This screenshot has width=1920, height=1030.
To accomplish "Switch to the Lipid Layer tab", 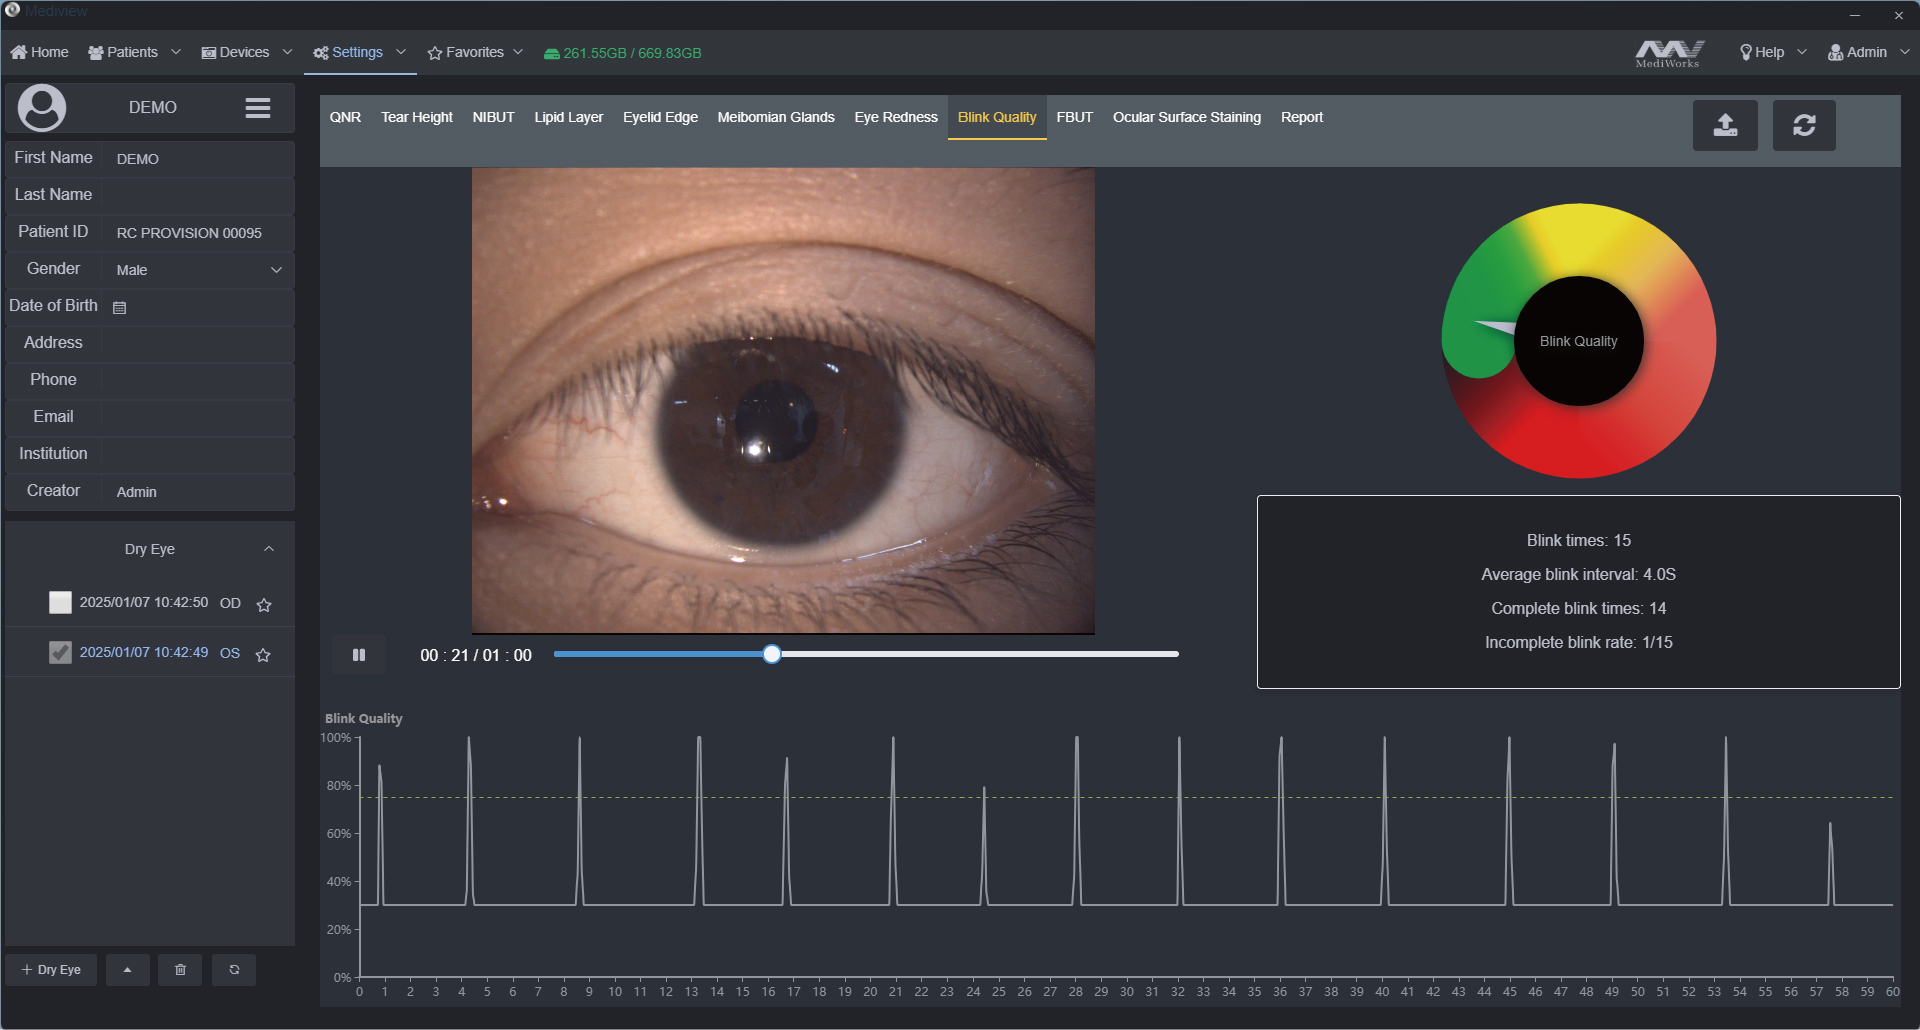I will 569,117.
